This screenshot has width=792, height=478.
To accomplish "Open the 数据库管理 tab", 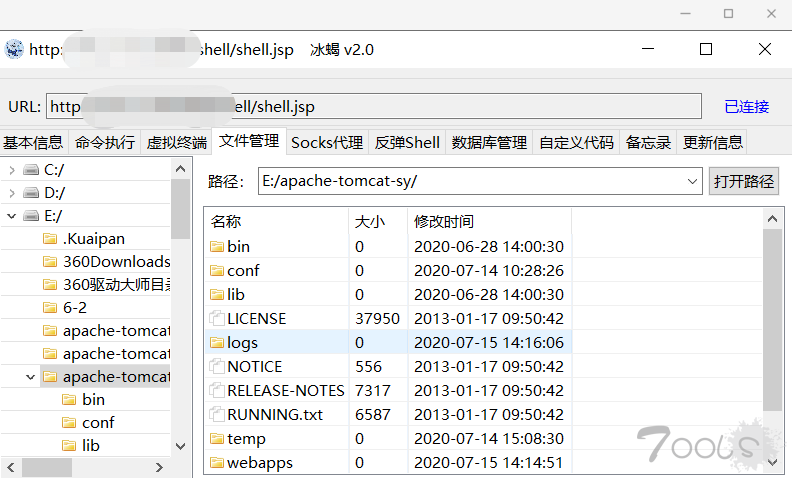I will [x=489, y=142].
